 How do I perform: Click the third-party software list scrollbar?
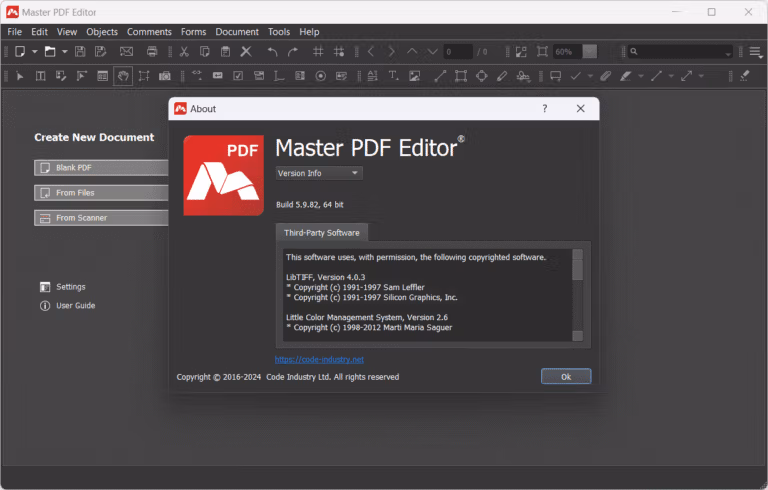[577, 294]
